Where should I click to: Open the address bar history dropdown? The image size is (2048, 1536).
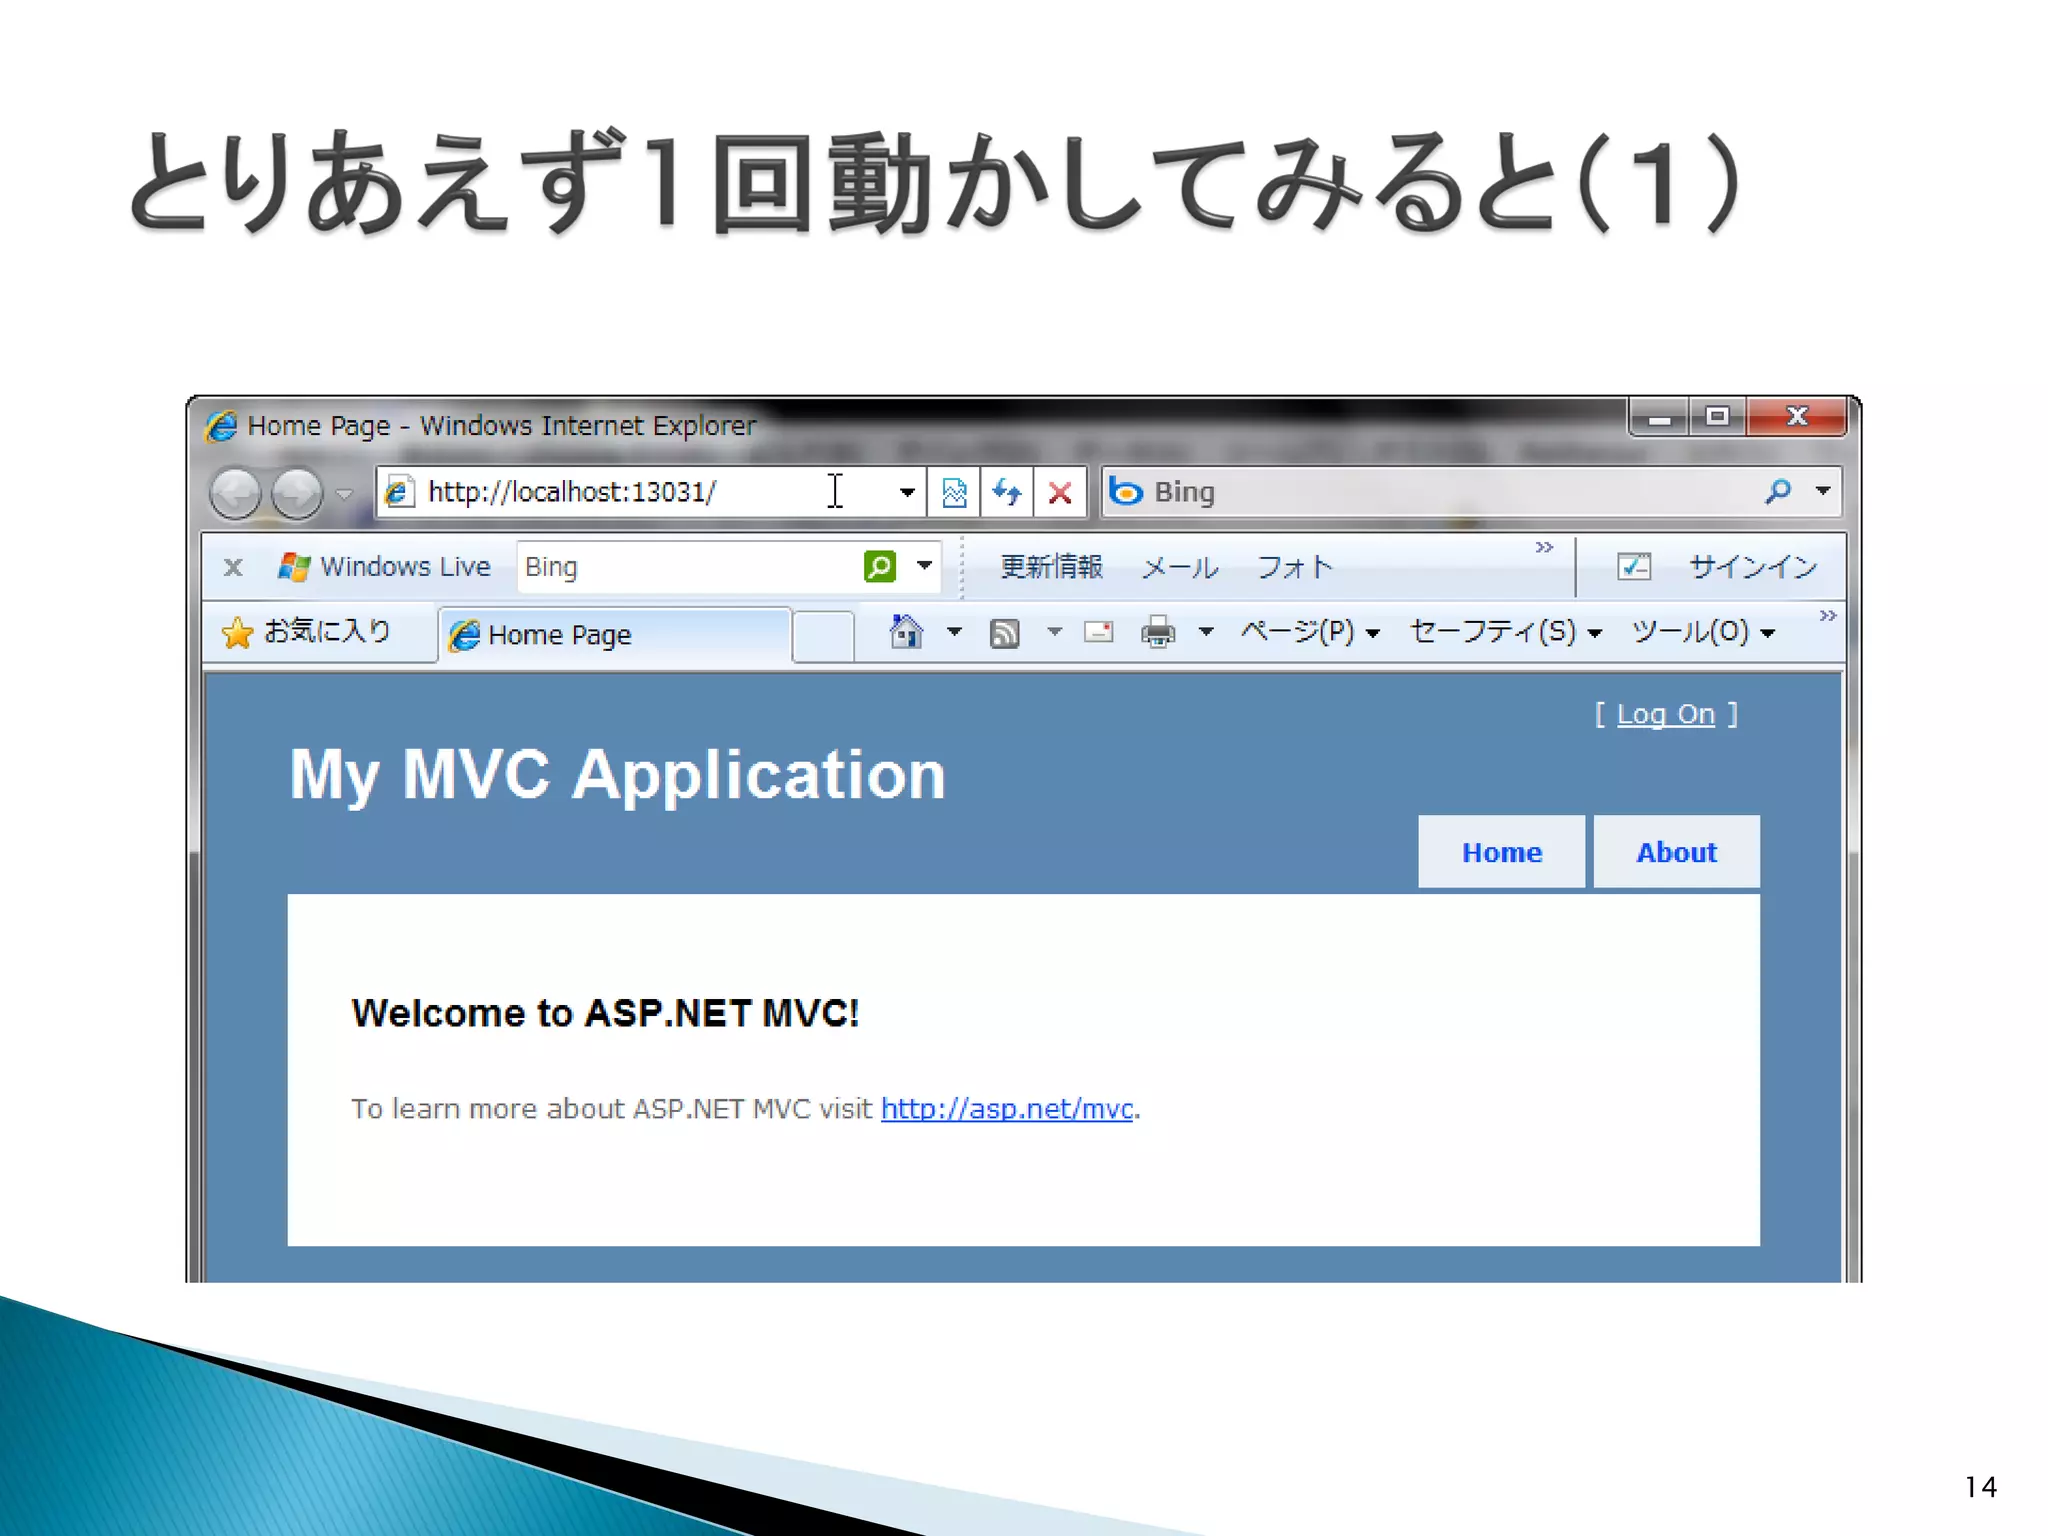click(907, 492)
